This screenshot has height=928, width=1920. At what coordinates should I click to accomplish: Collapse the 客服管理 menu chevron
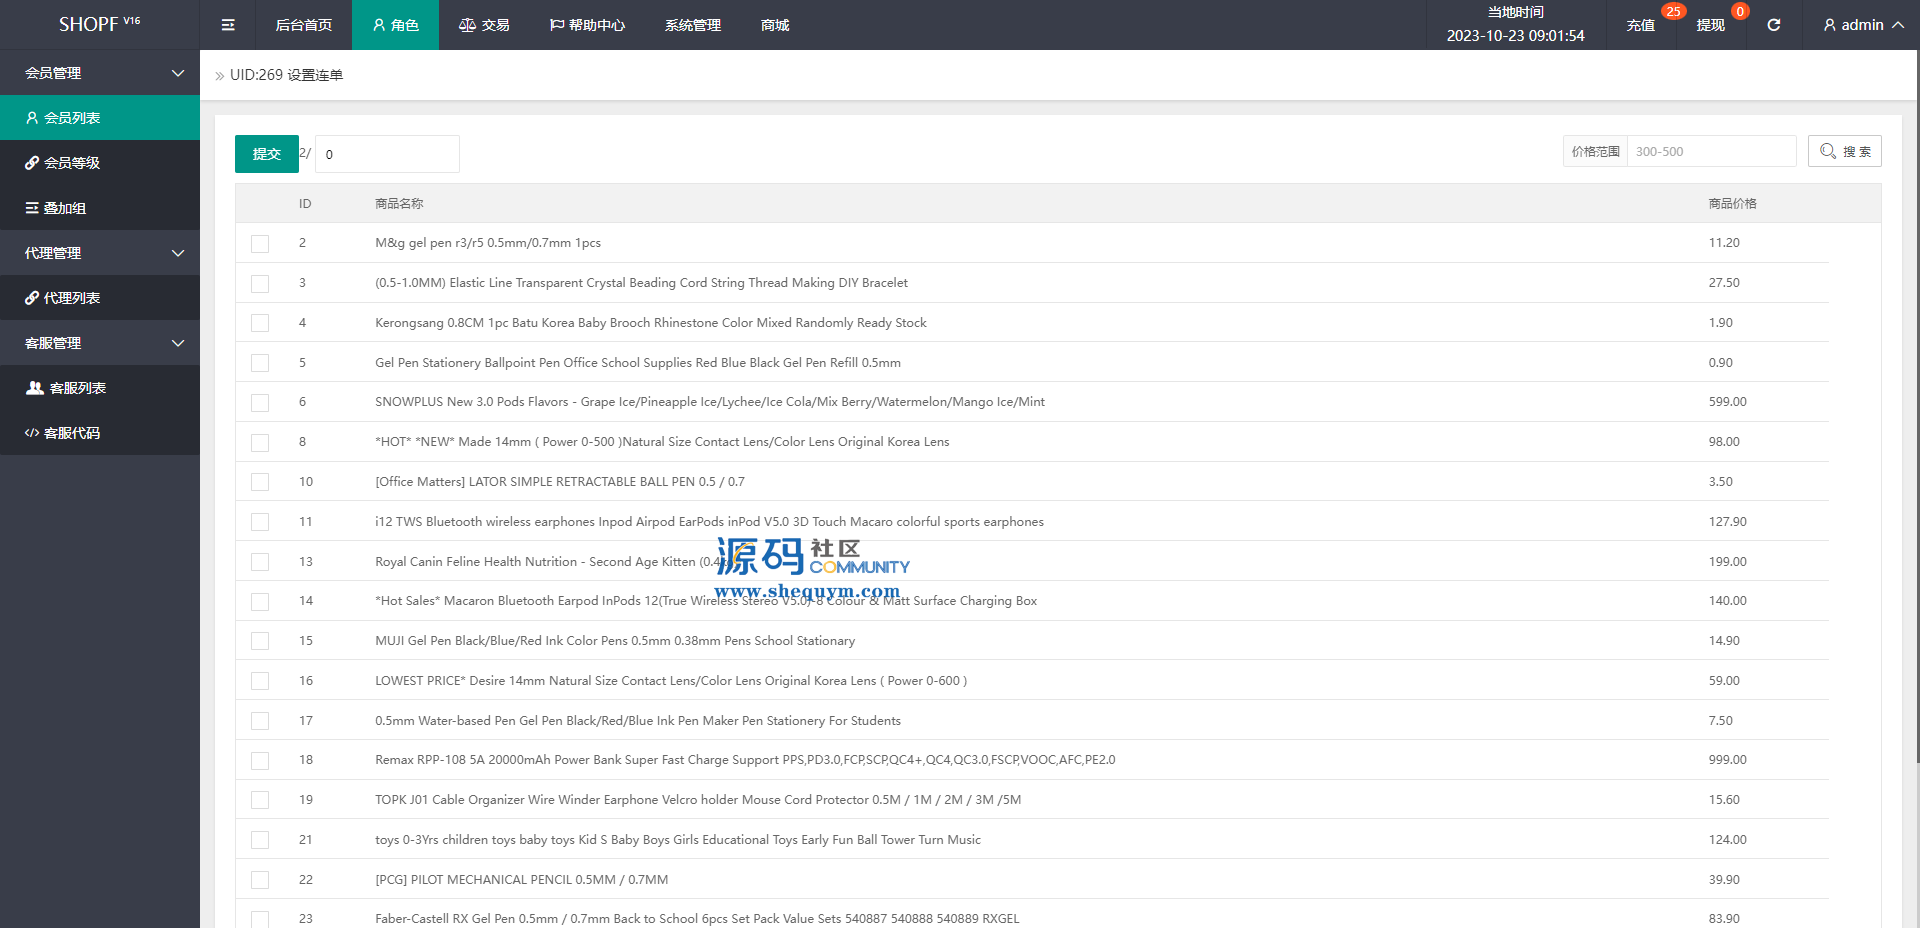[x=178, y=343]
